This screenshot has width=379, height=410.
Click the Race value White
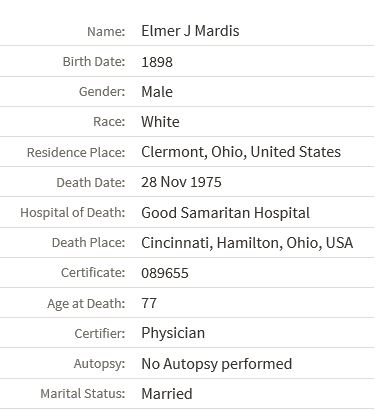coord(160,122)
